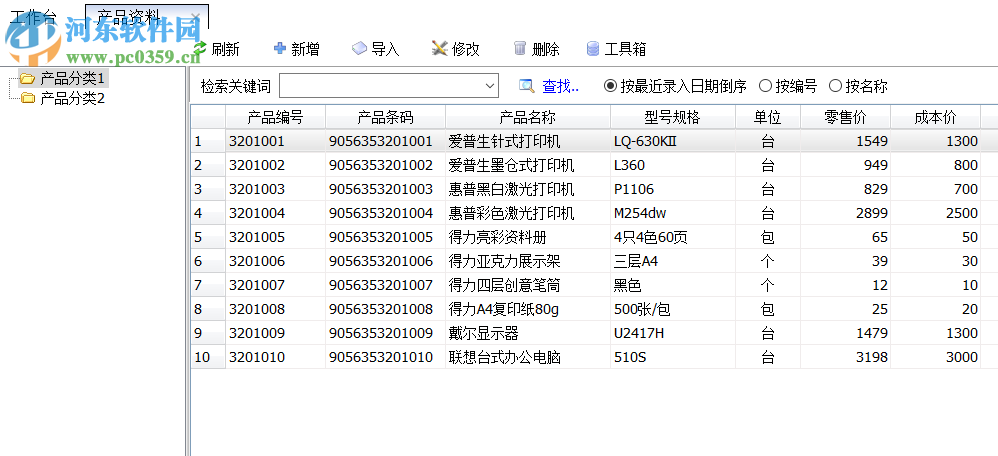Click model spec 三层A4

tap(636, 261)
